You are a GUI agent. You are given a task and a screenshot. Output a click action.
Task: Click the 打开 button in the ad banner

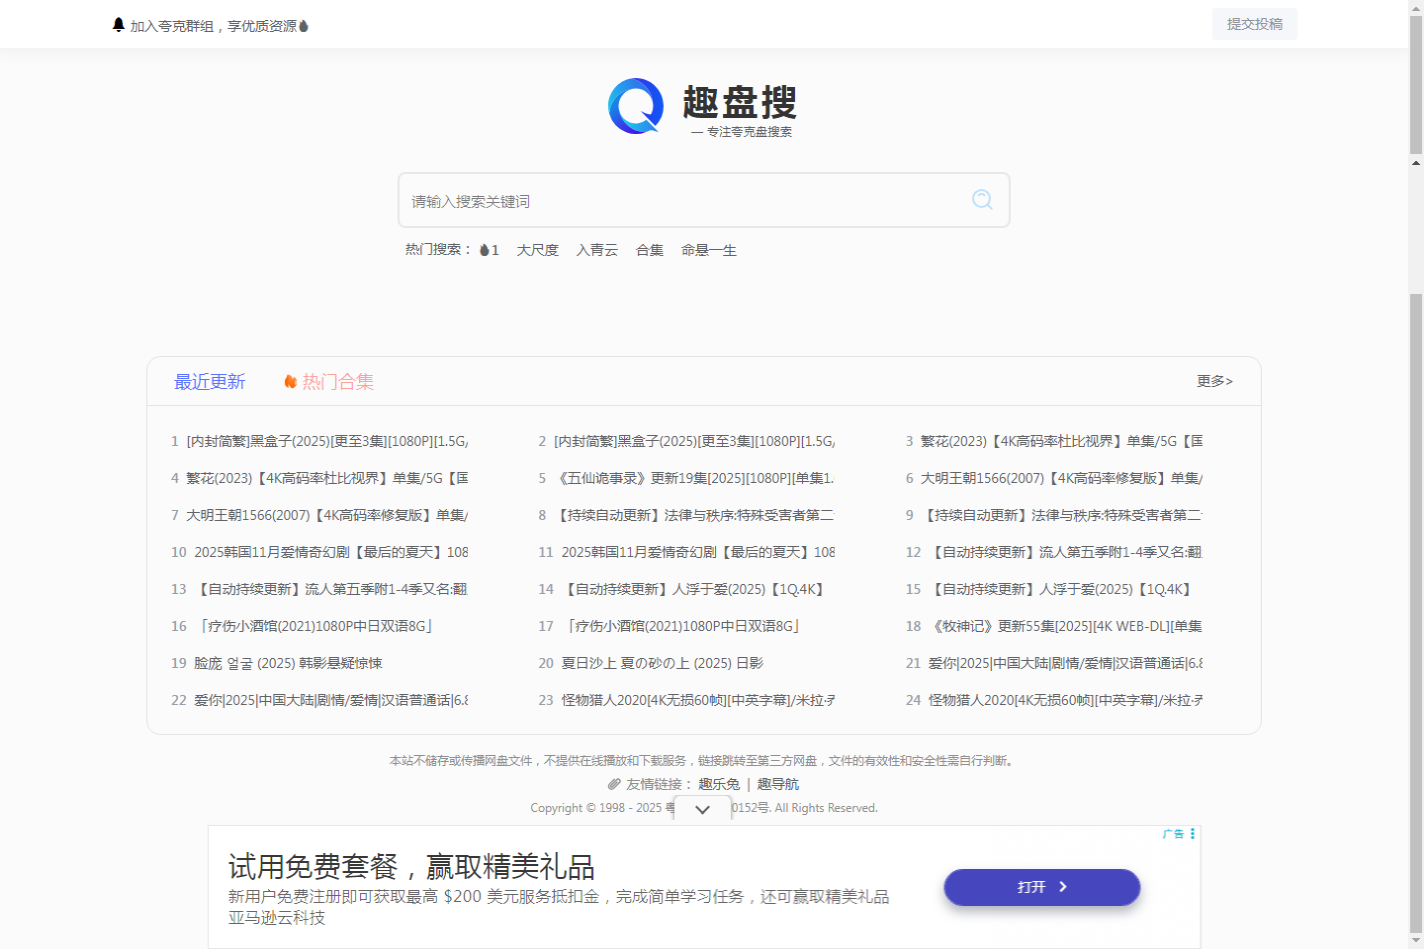click(x=1041, y=887)
